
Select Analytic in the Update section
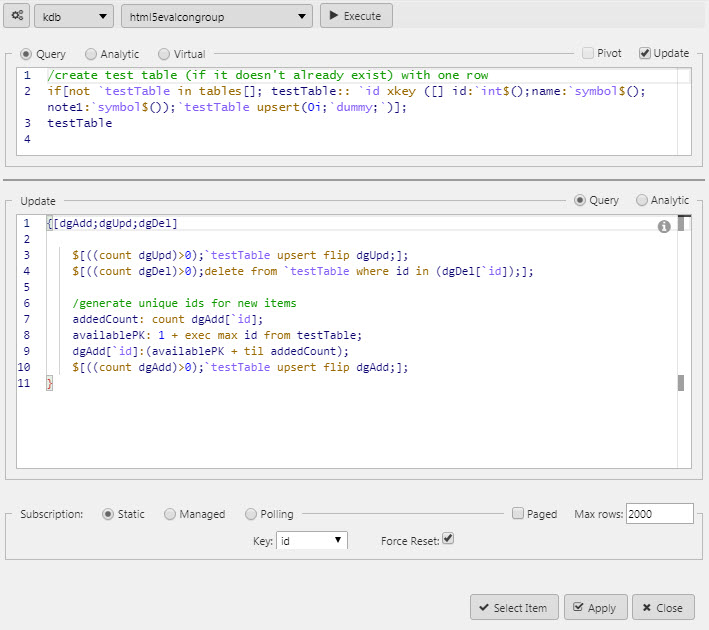tap(642, 200)
